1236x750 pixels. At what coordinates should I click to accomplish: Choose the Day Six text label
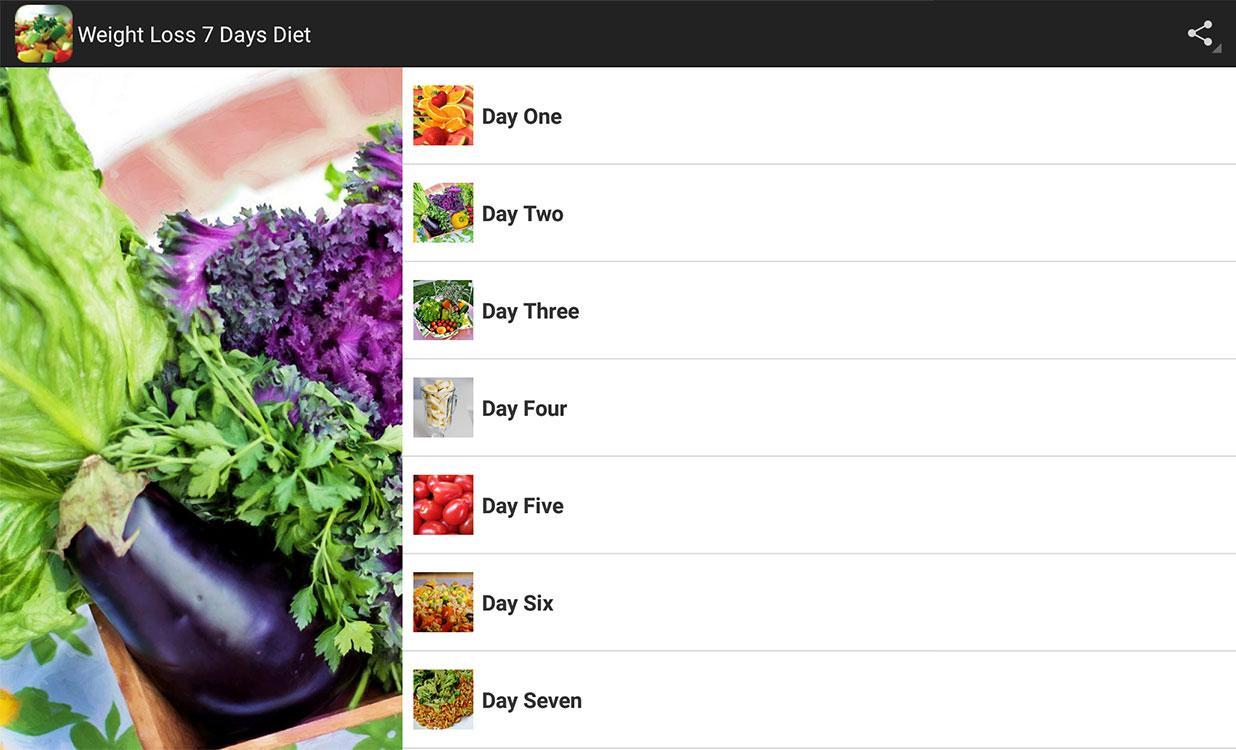coord(517,603)
